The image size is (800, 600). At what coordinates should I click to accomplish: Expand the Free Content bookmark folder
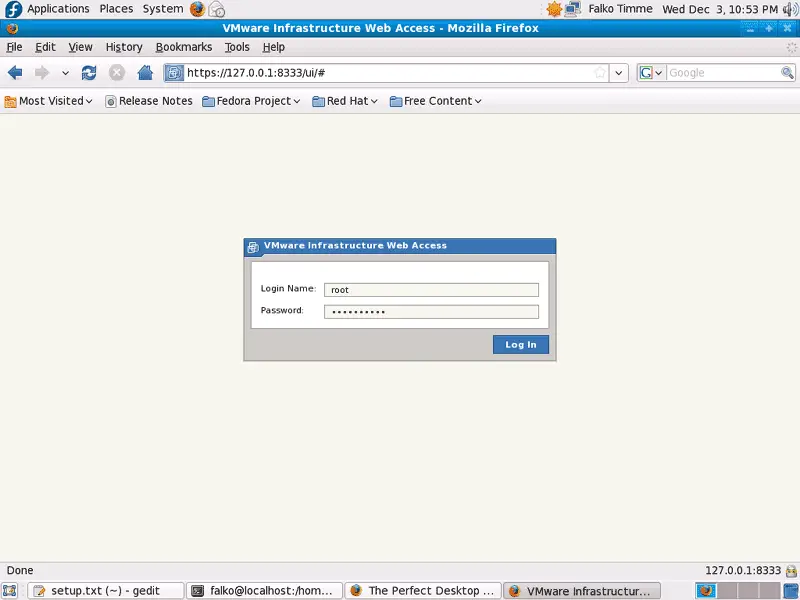pos(435,101)
